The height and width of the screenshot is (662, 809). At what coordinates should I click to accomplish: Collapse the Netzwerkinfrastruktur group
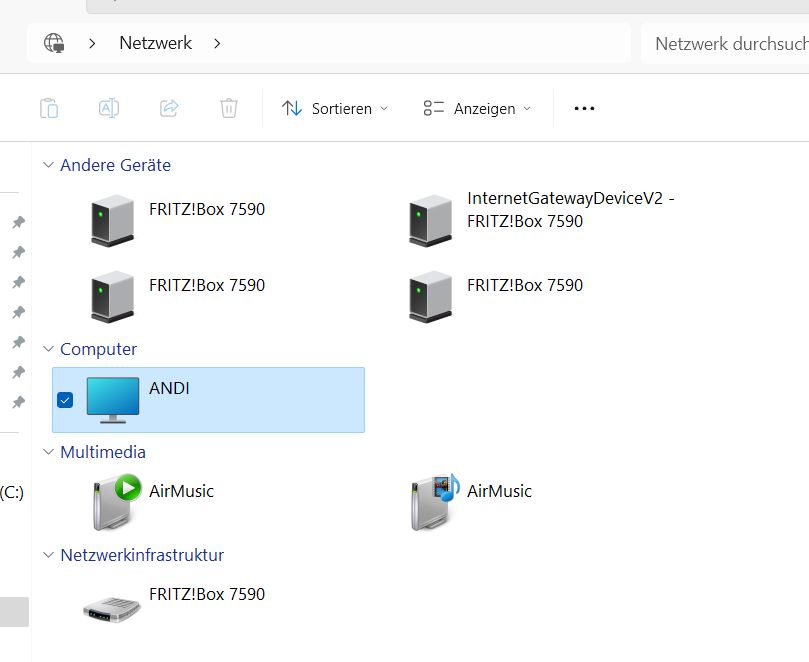click(x=48, y=555)
